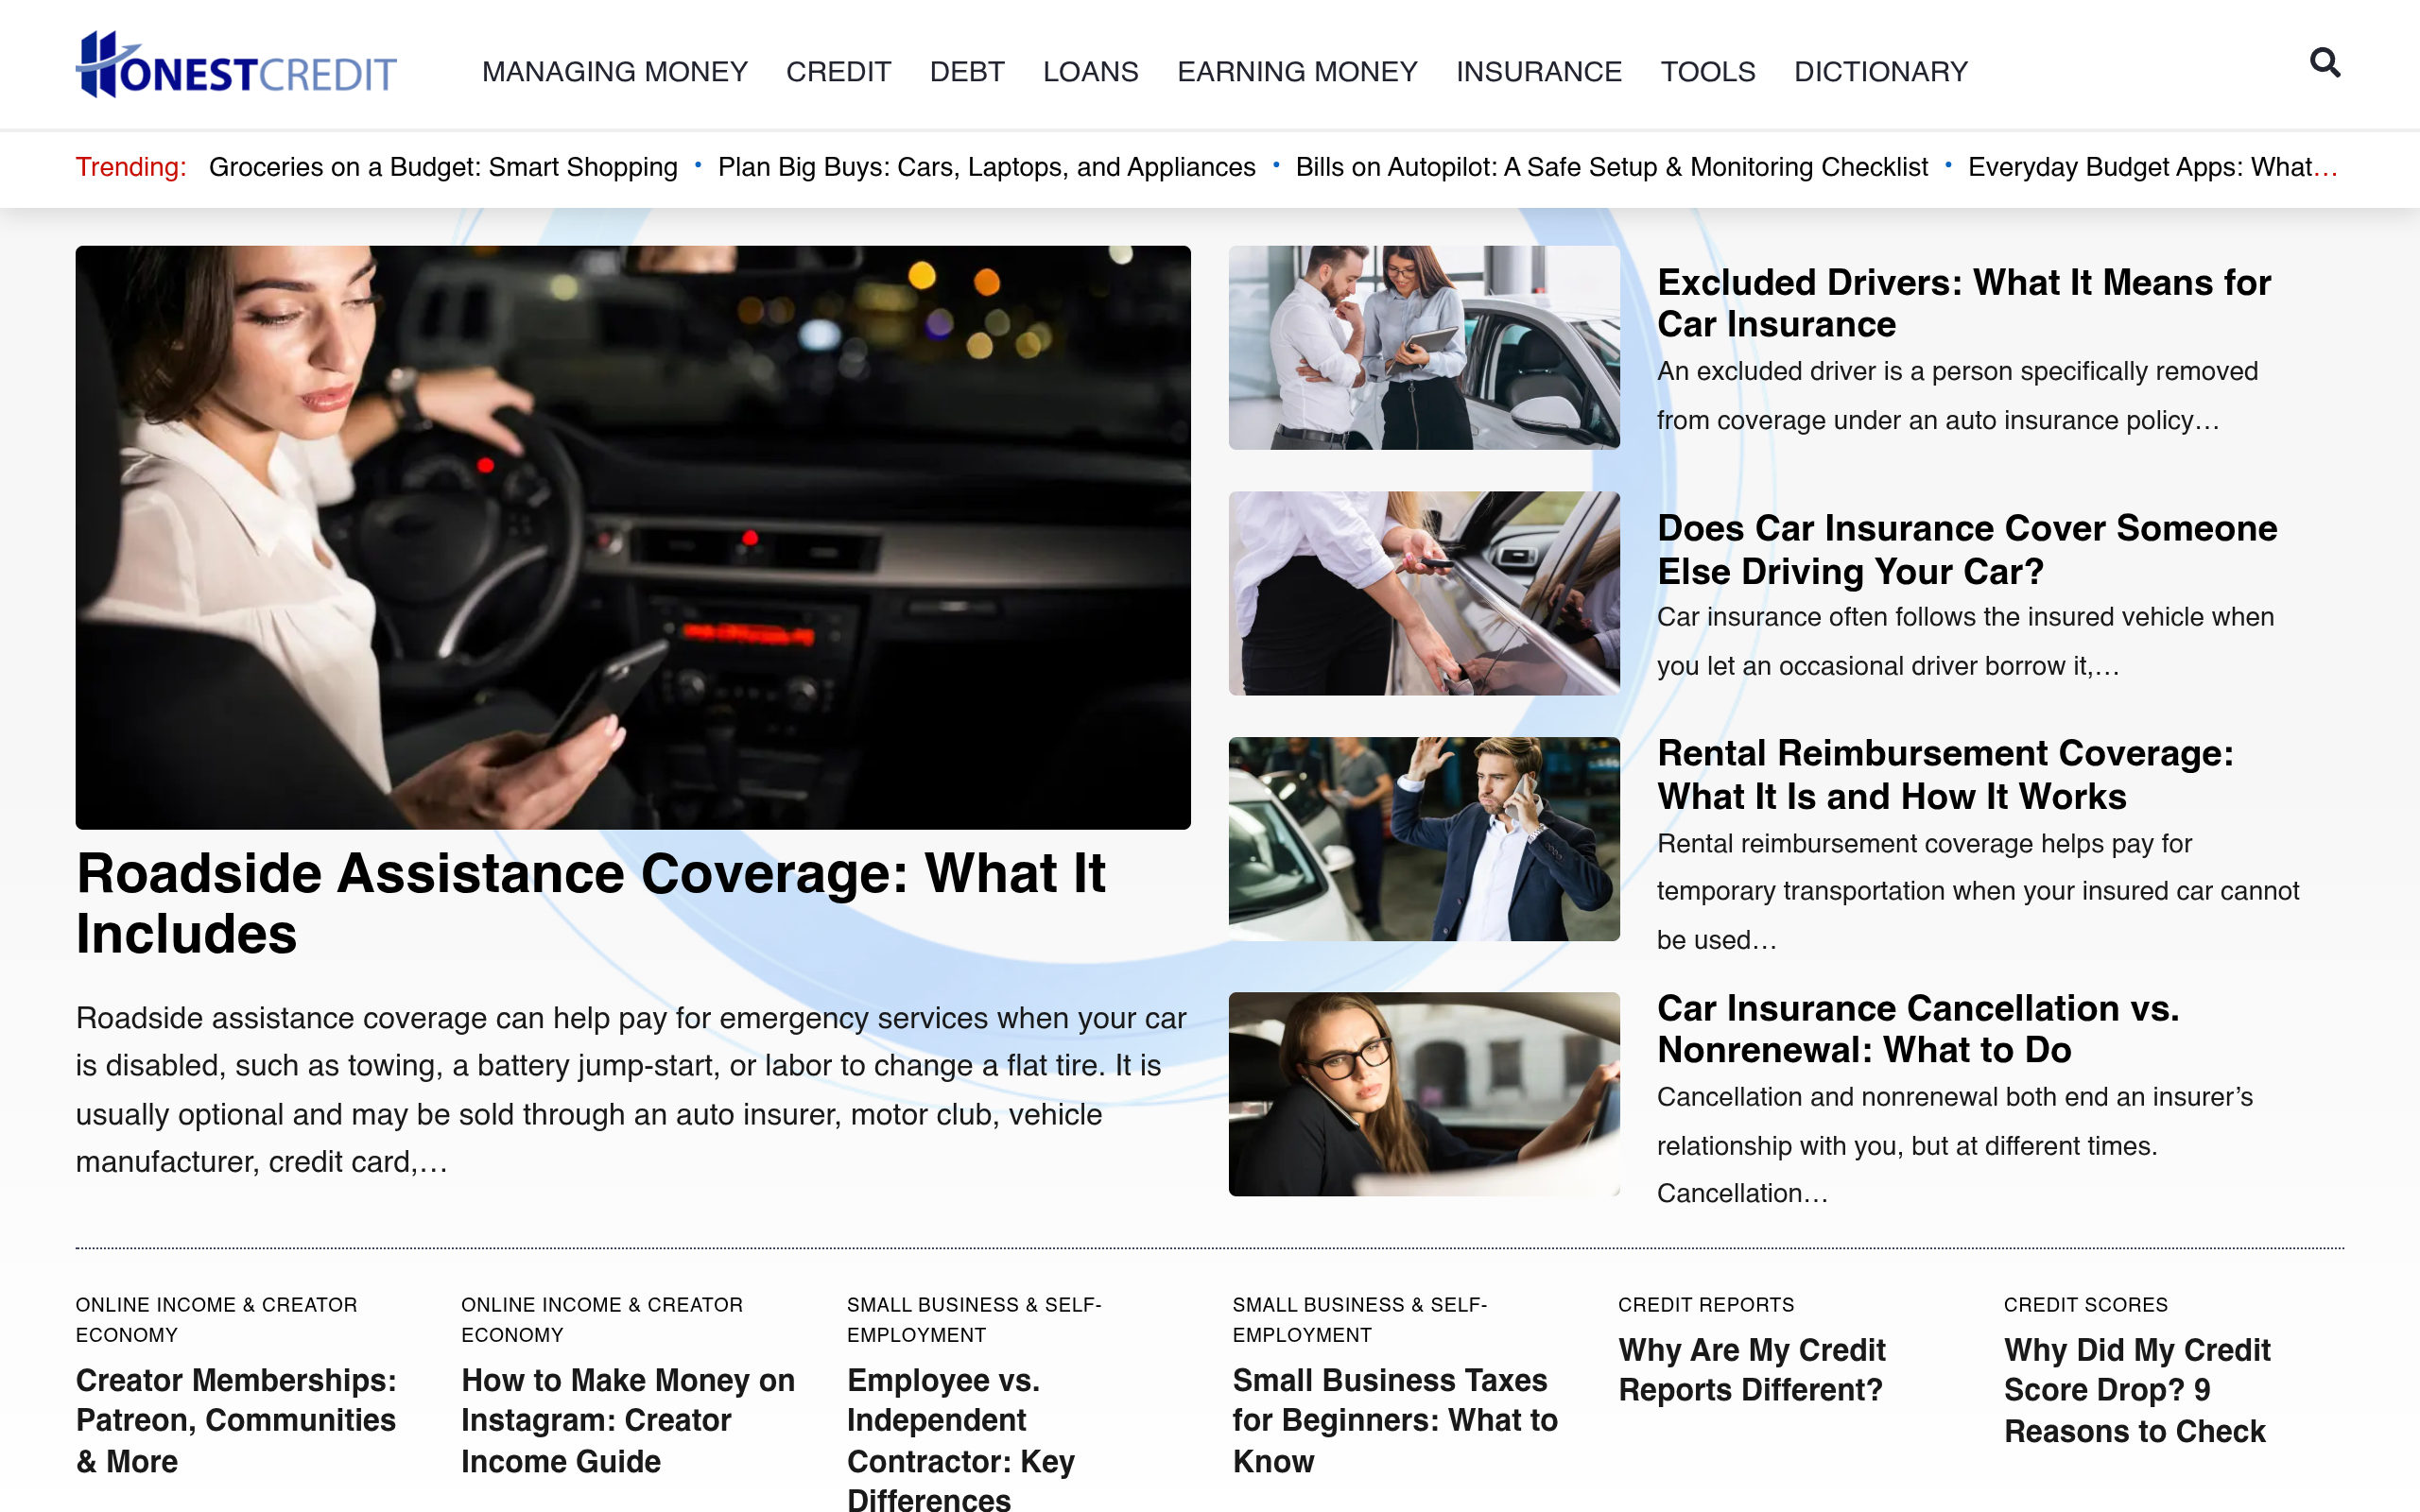Open 'Small Business Taxes for Beginners'
The width and height of the screenshot is (2420, 1512).
coord(1395,1420)
